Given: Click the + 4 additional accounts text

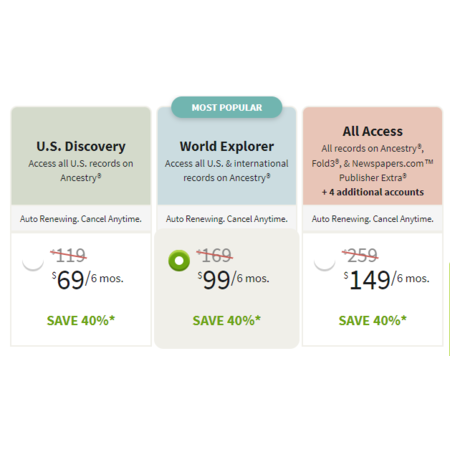Looking at the screenshot, I should coord(373,192).
